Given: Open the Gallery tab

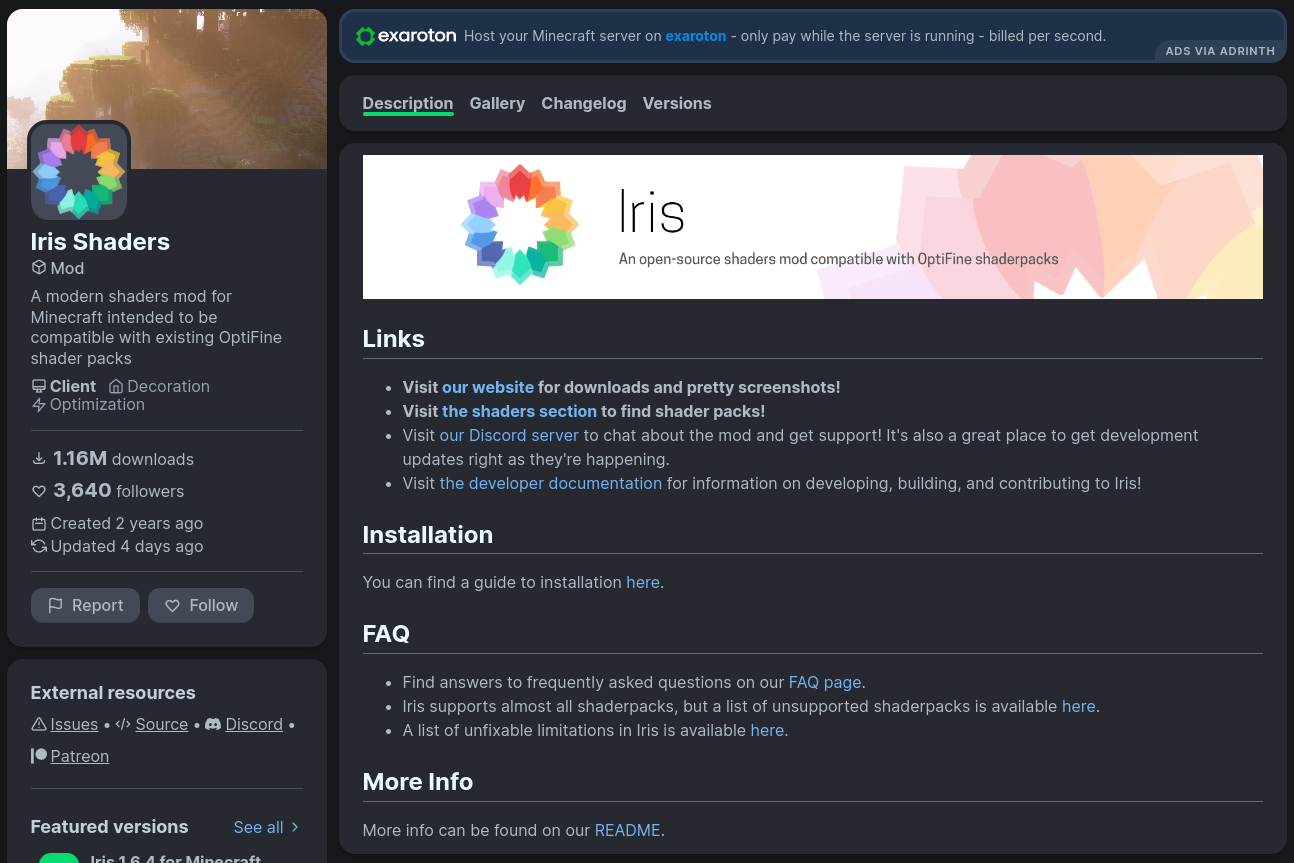Looking at the screenshot, I should pos(497,103).
